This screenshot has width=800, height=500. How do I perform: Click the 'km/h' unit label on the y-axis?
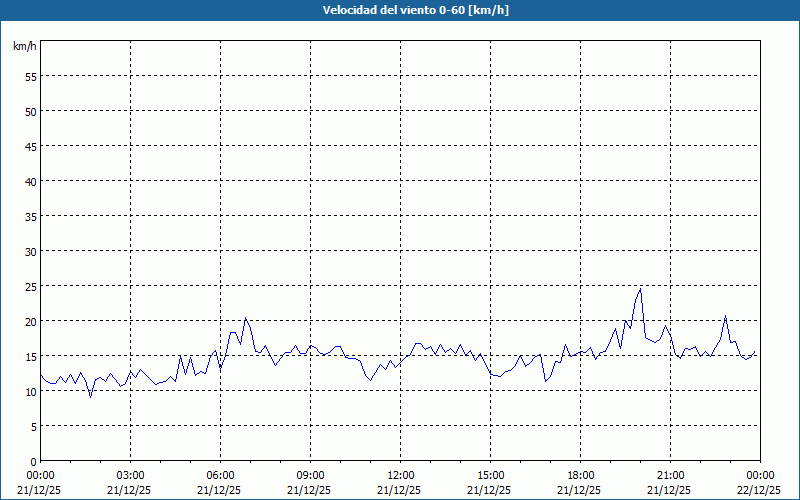[24, 47]
